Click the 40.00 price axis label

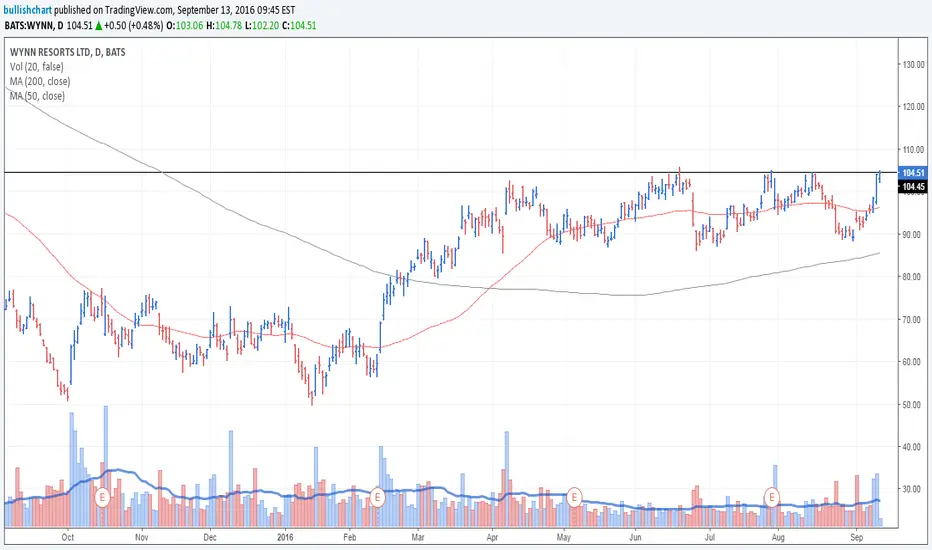914,447
